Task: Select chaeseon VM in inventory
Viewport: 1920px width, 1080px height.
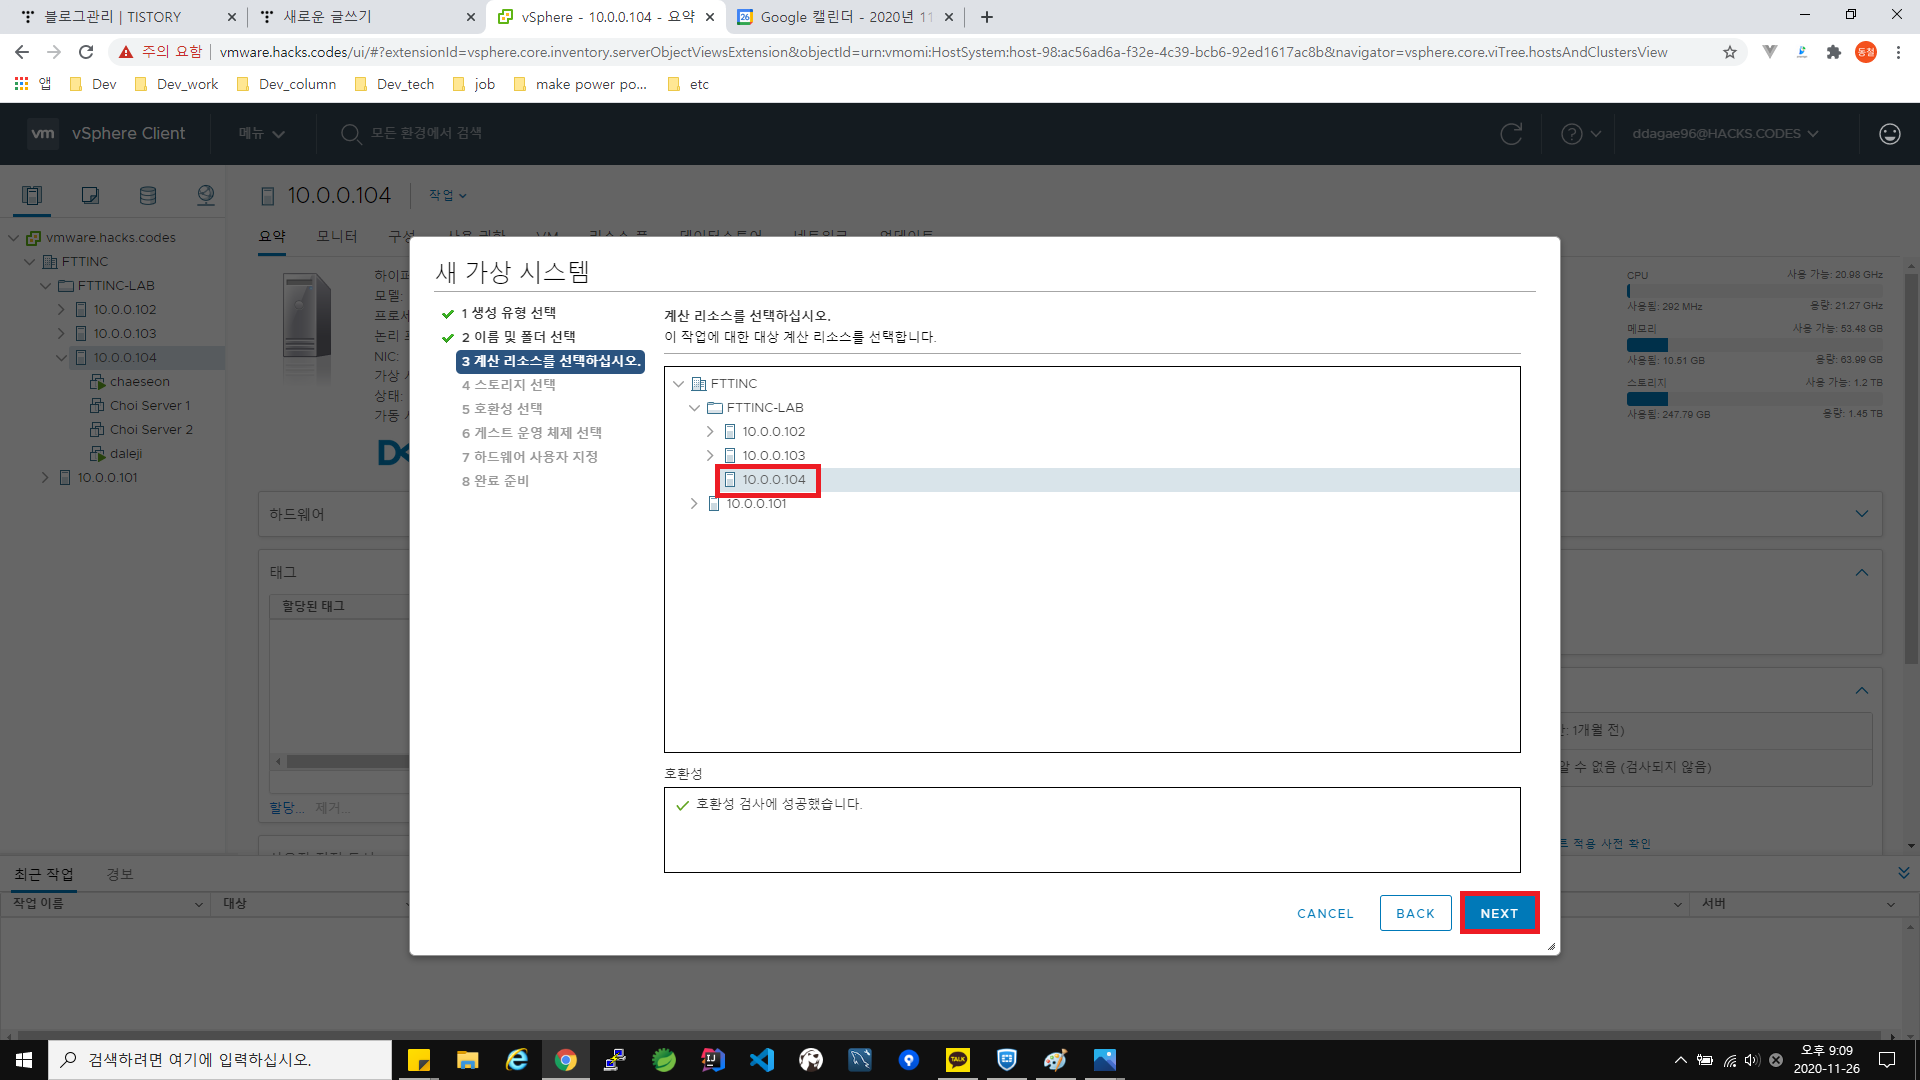Action: 140,382
